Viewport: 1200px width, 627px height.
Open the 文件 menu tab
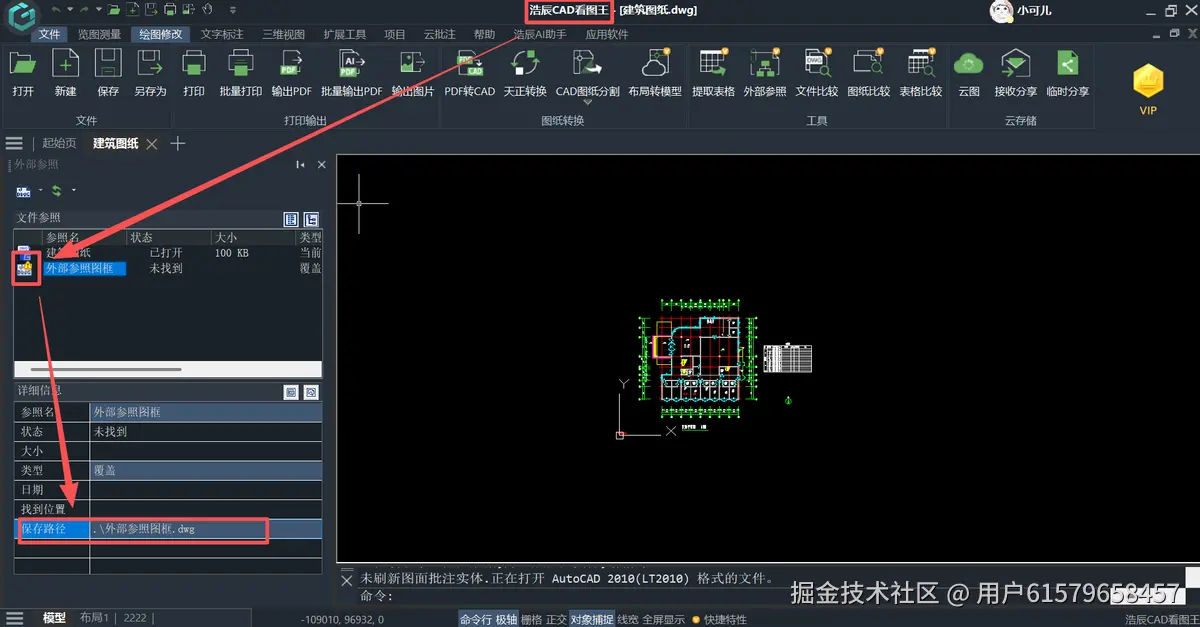click(x=50, y=34)
